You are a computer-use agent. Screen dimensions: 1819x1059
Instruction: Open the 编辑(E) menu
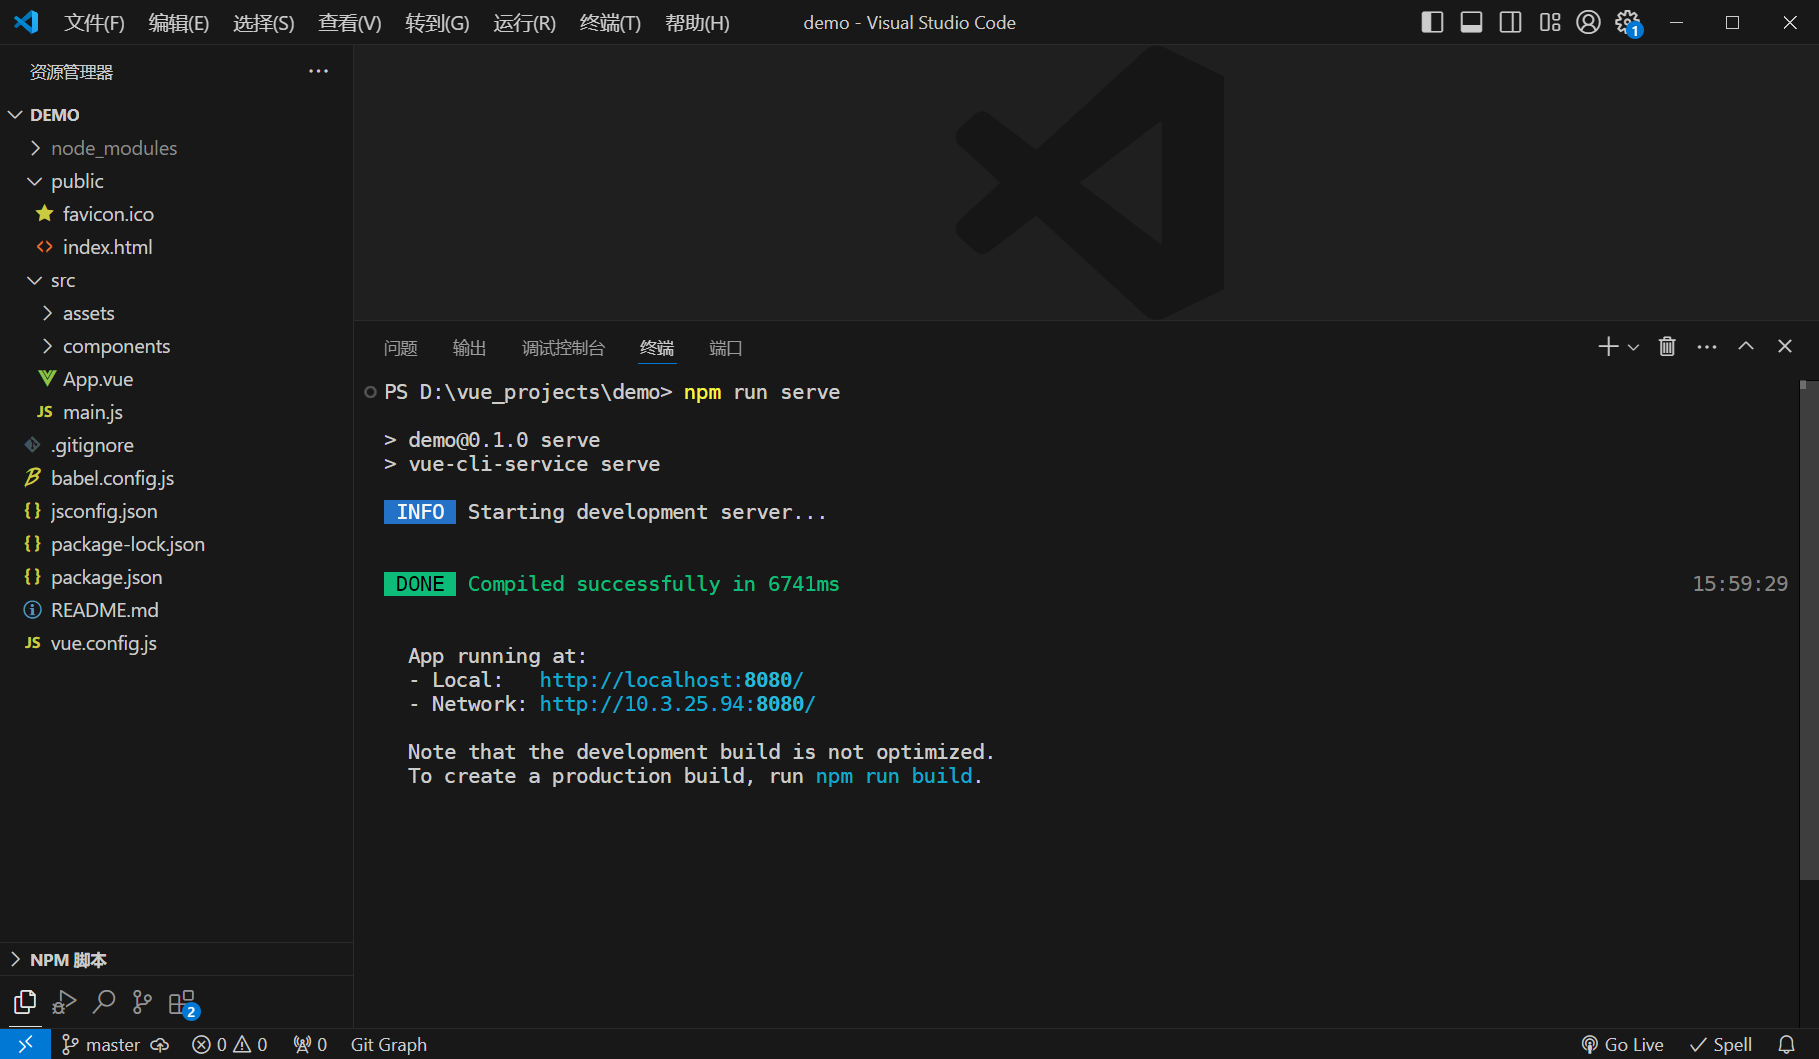pyautogui.click(x=179, y=22)
